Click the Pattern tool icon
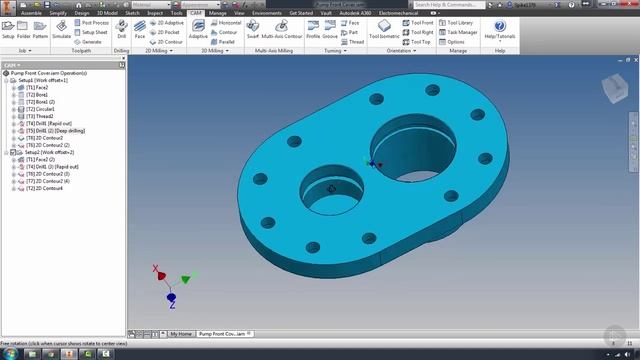Image resolution: width=640 pixels, height=360 pixels. (40, 29)
